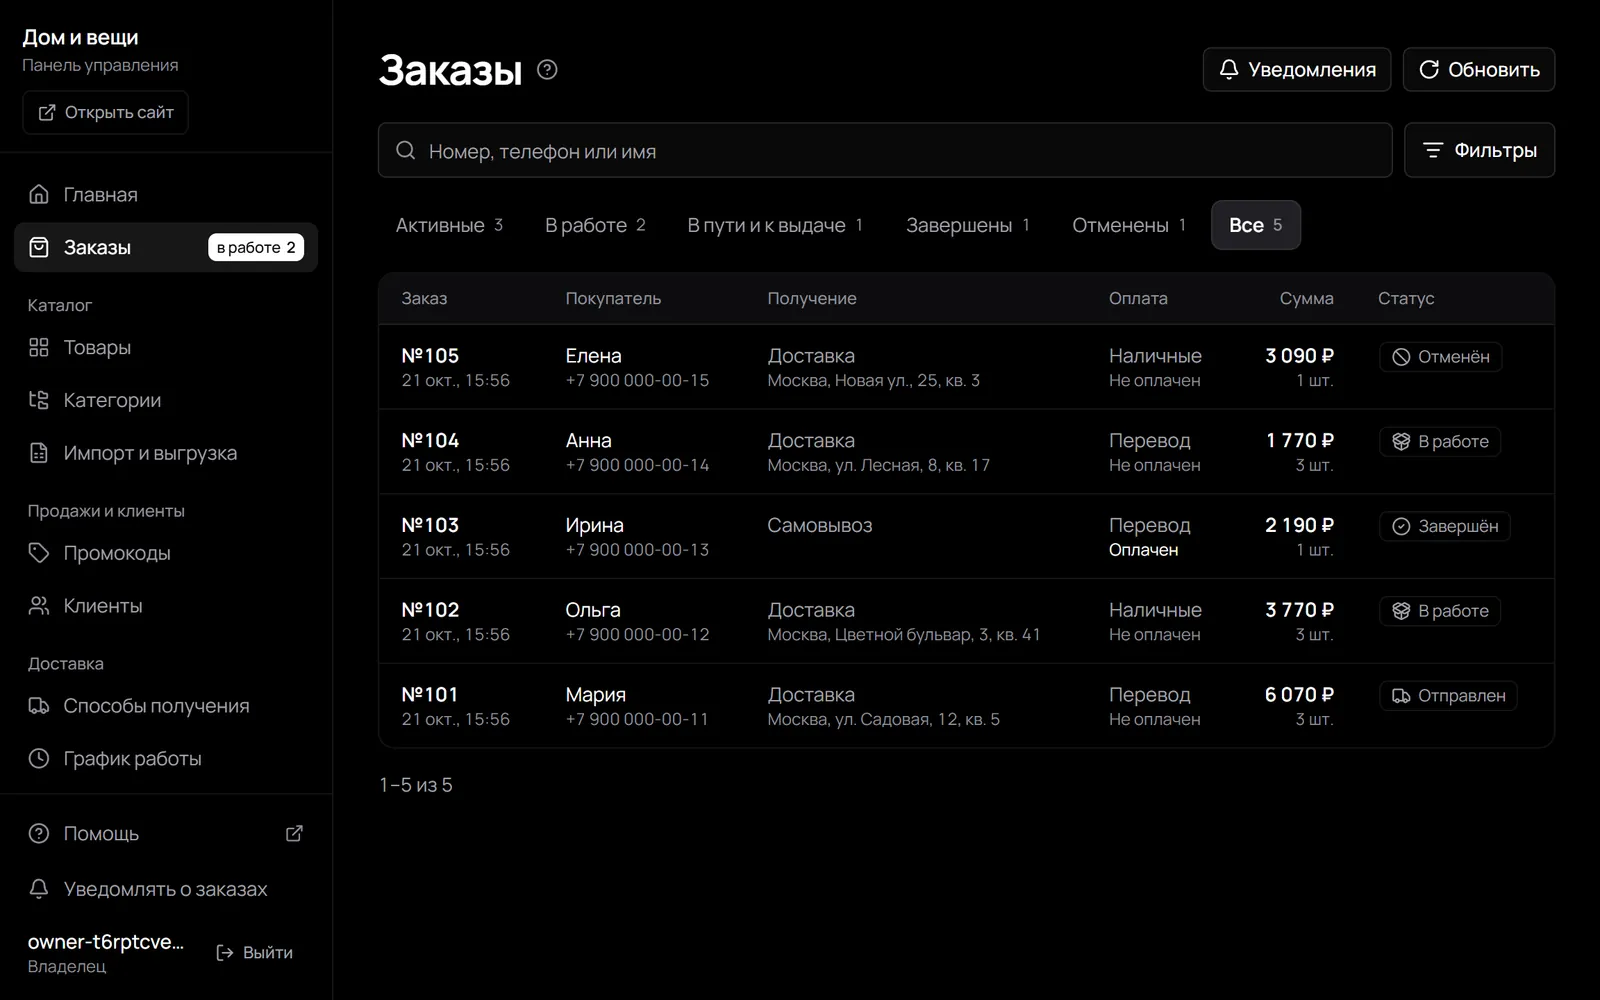
Task: Click phone +7 900 000-00-12
Action: point(637,635)
